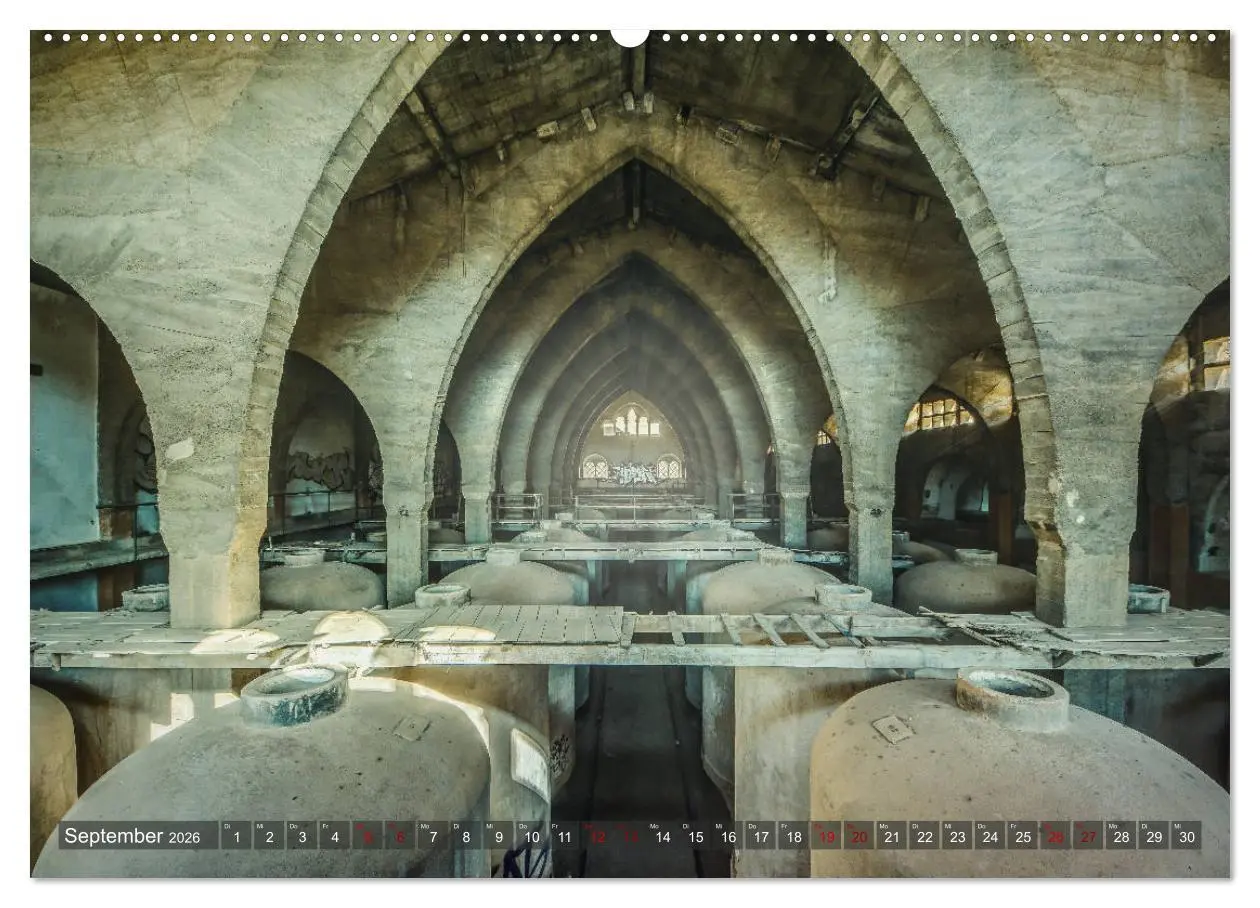Pick day 14 in the date row
This screenshot has width=1260, height=908.
click(x=662, y=836)
